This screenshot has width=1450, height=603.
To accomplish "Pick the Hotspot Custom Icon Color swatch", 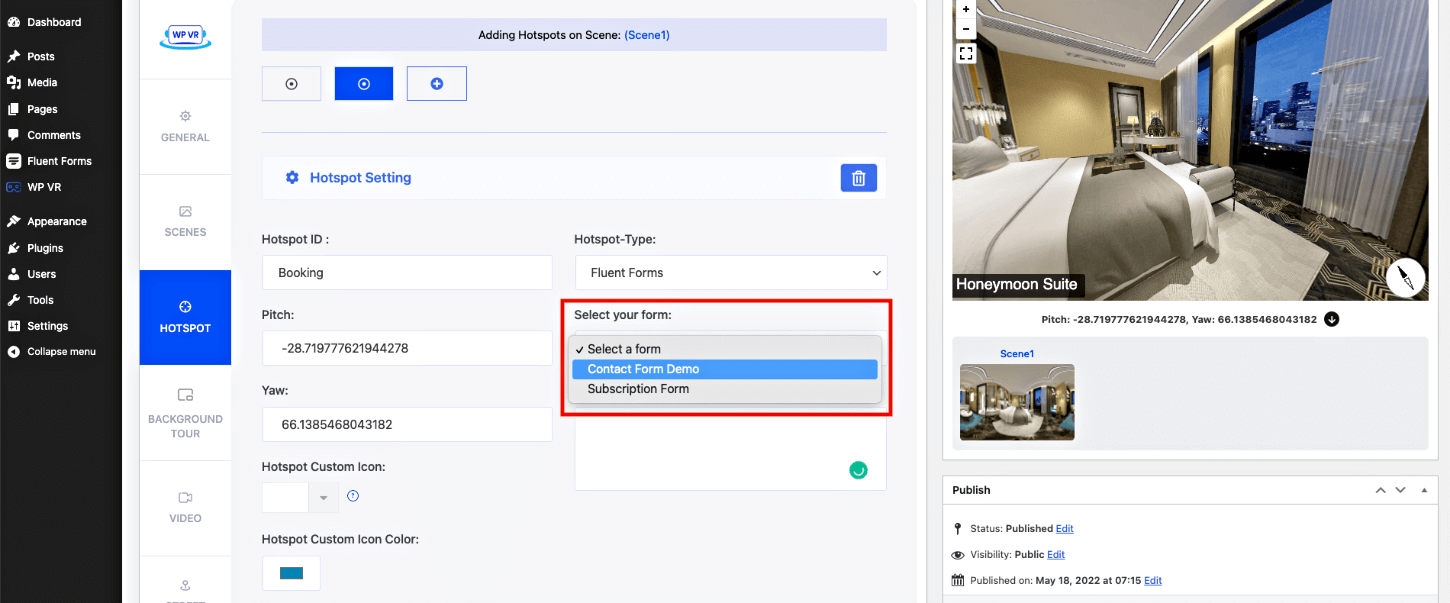I will pyautogui.click(x=291, y=573).
